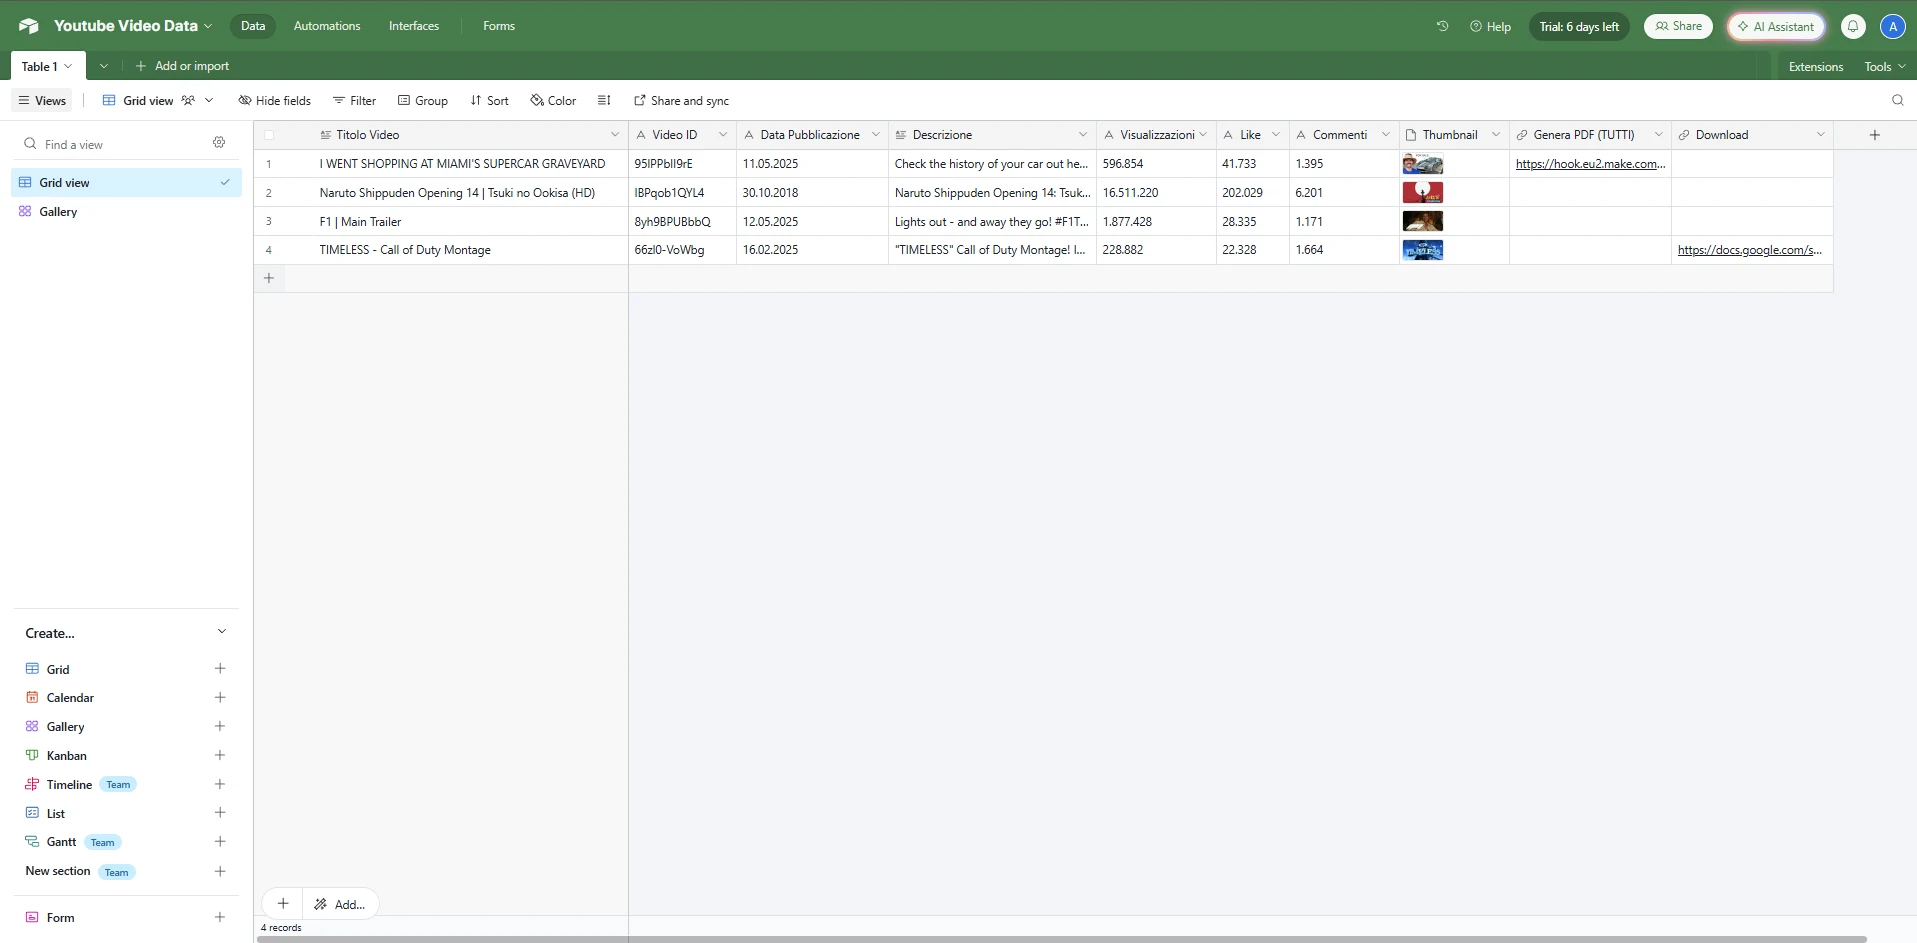The height and width of the screenshot is (943, 1917).
Task: Tick the select-all rows checkbox in header
Action: click(269, 135)
